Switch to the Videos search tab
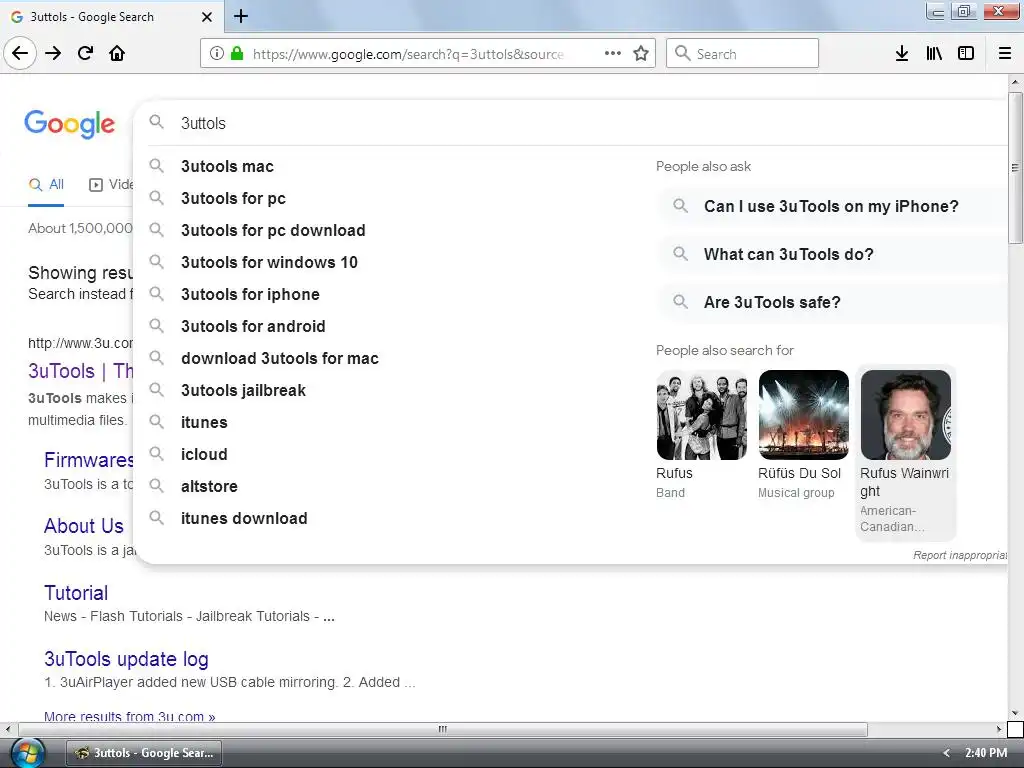This screenshot has width=1024, height=768. coord(111,185)
